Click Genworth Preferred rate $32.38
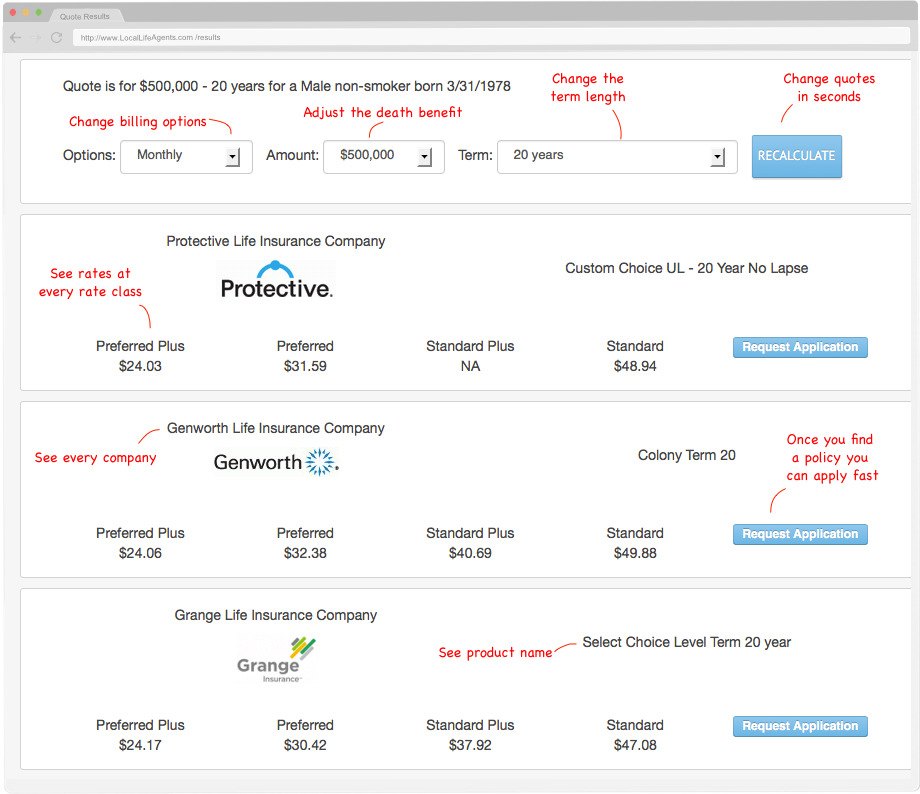Viewport: 920px width, 794px height. 305,553
